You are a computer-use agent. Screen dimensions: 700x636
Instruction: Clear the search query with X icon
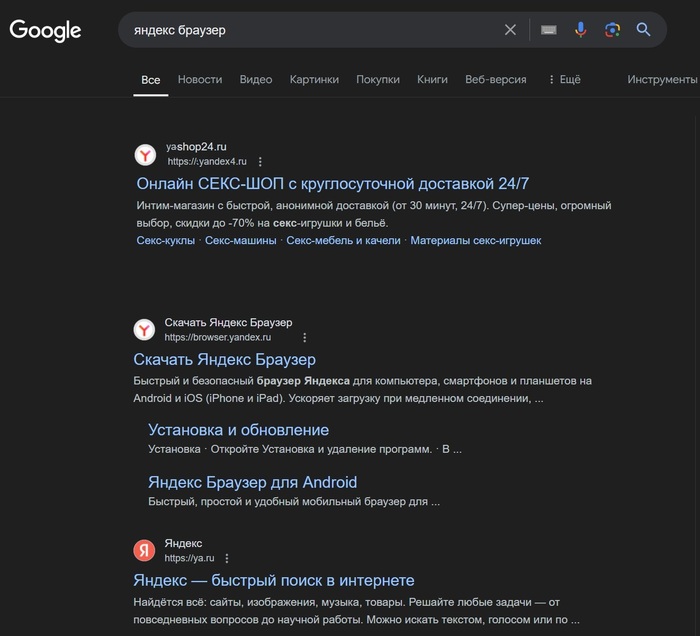point(510,30)
